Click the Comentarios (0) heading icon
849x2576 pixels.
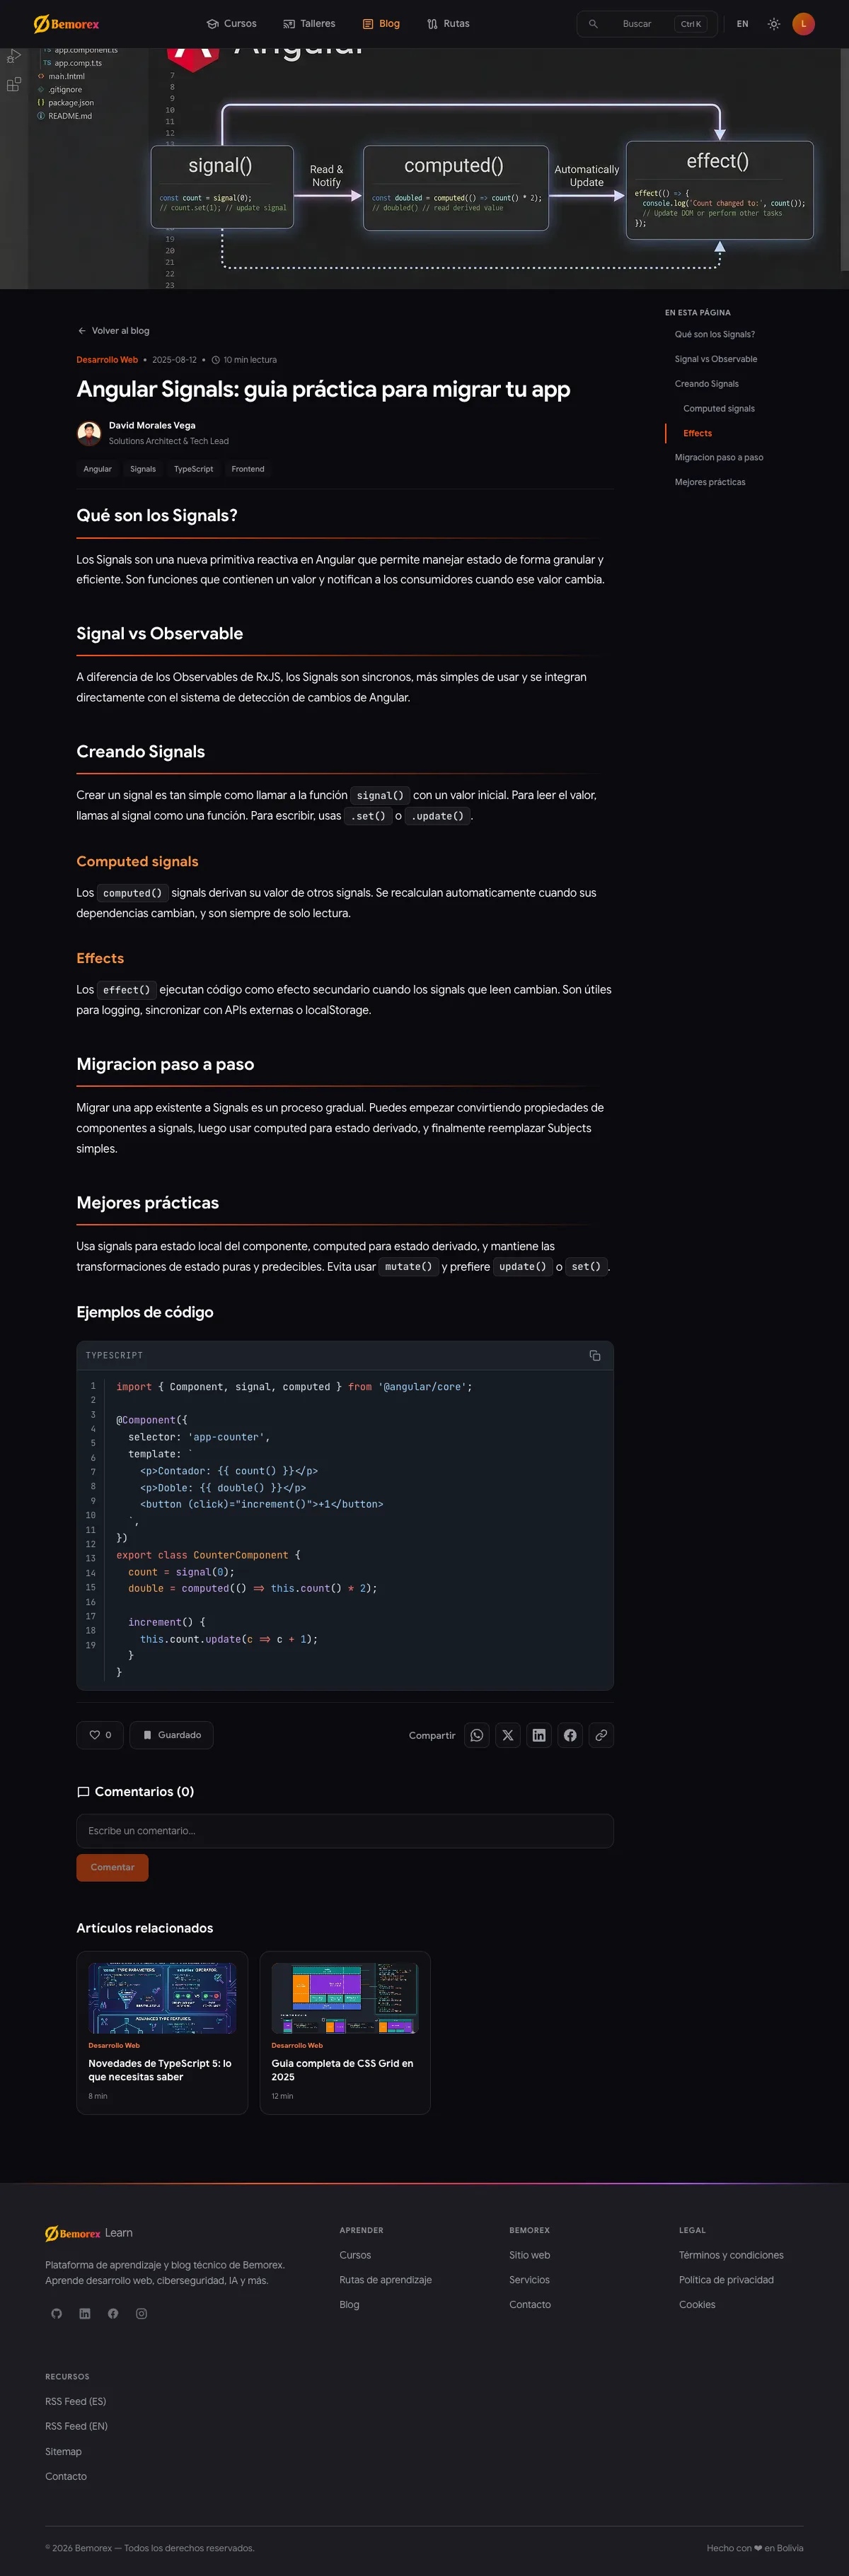83,1792
